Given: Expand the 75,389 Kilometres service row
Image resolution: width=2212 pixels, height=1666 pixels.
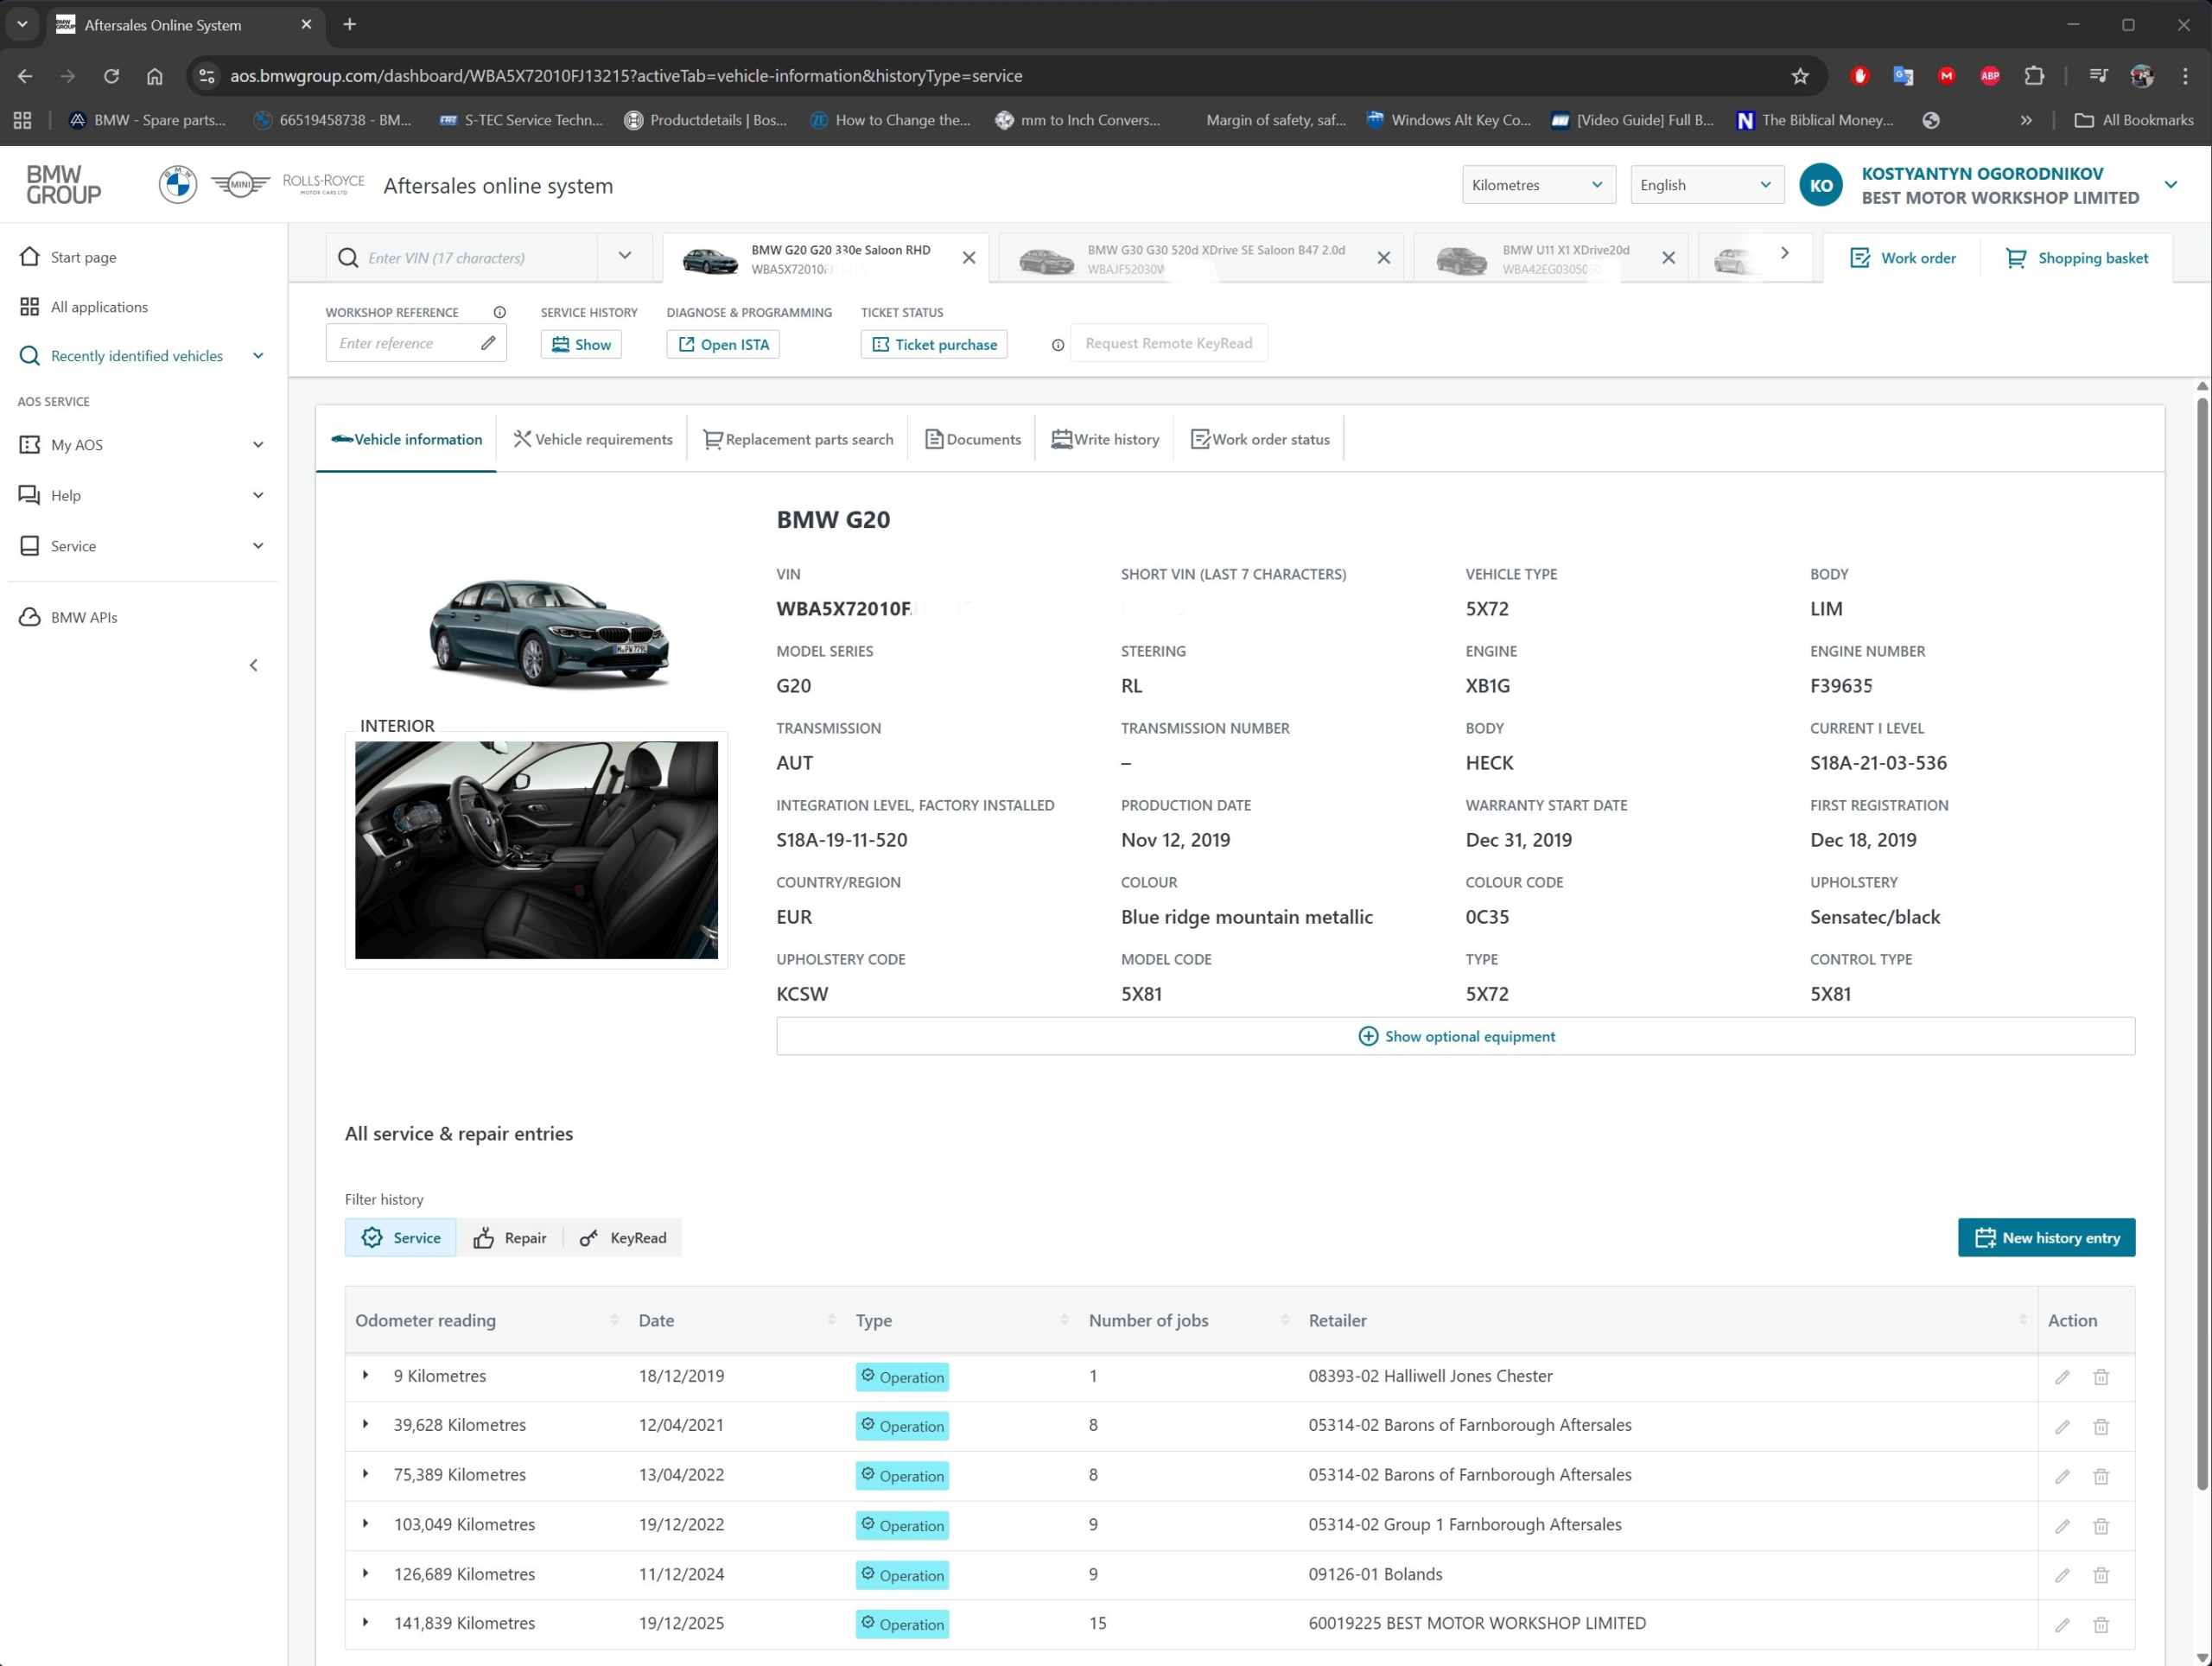Looking at the screenshot, I should click(x=366, y=1474).
